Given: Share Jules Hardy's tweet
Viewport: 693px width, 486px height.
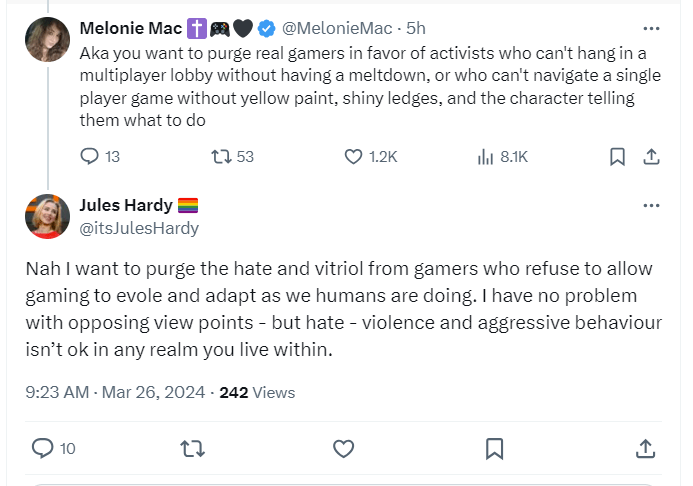Looking at the screenshot, I should [x=645, y=448].
